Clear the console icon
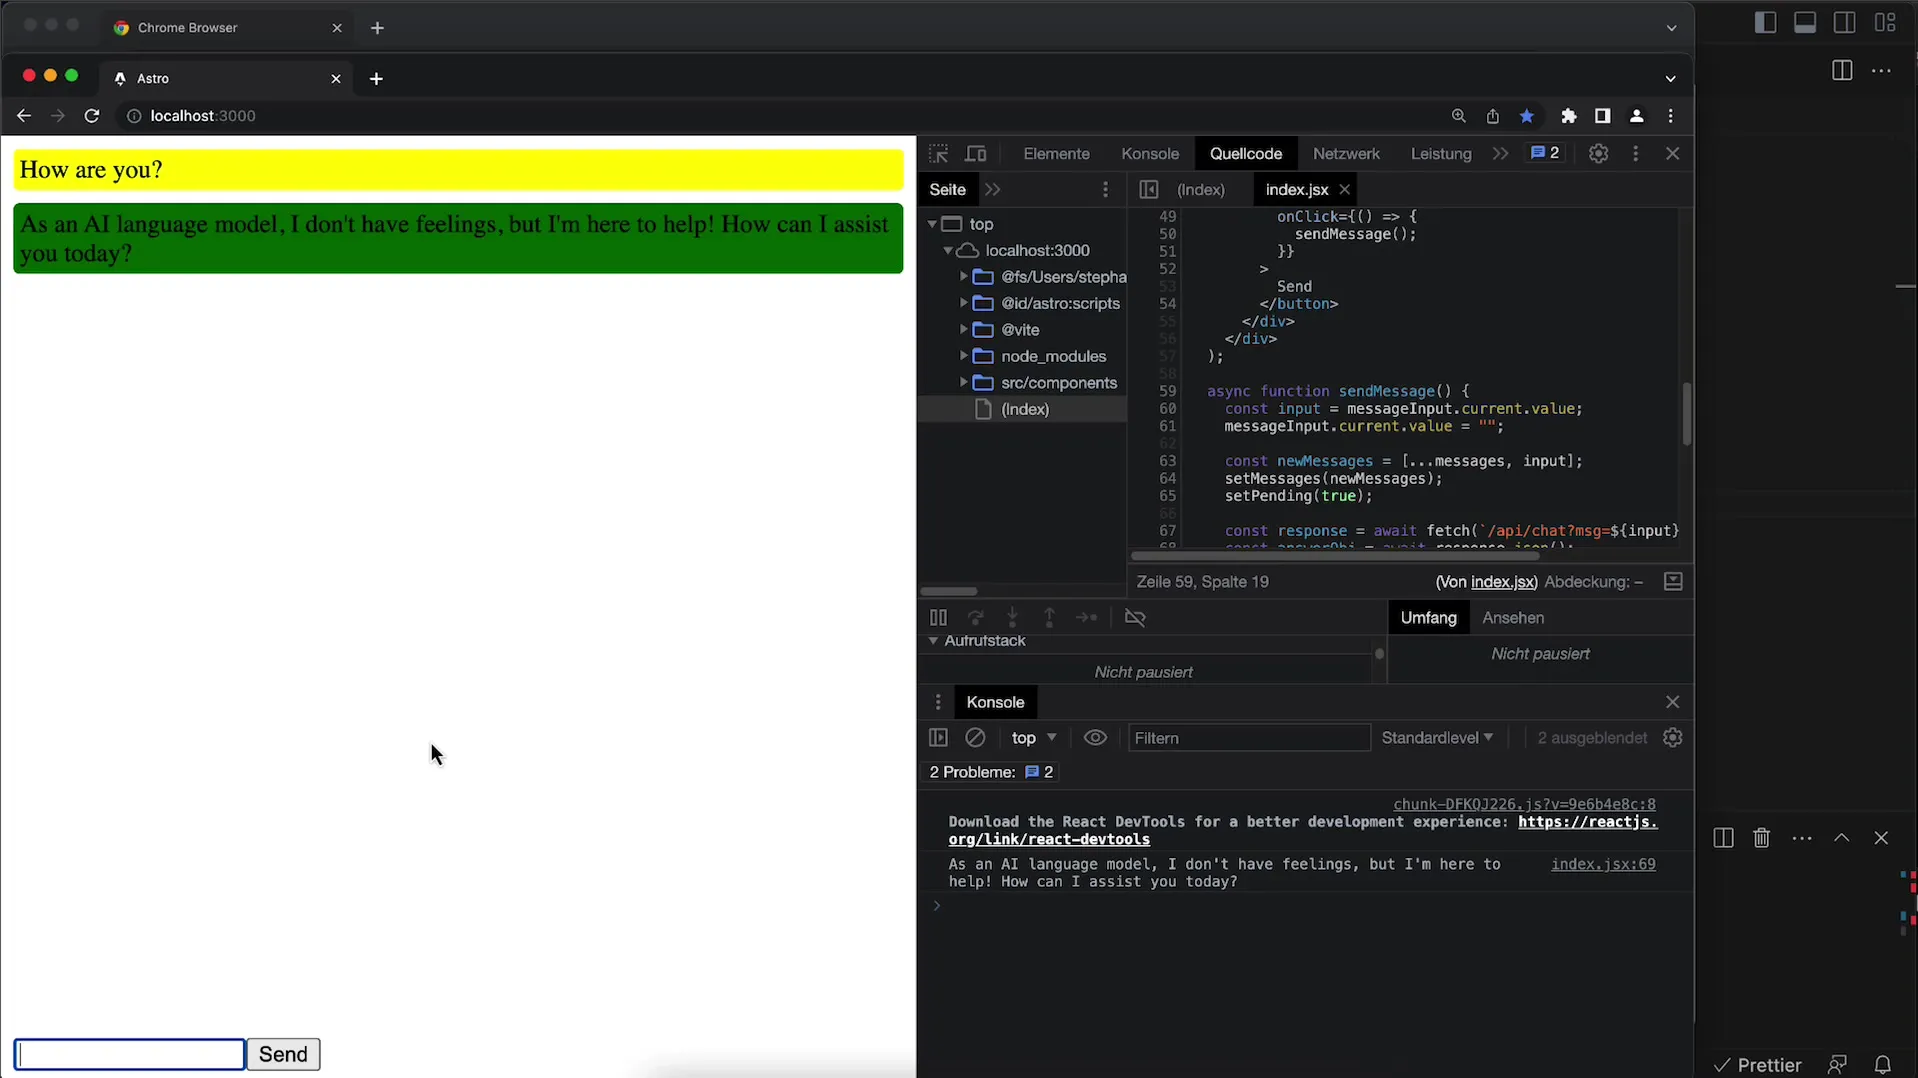 point(975,738)
